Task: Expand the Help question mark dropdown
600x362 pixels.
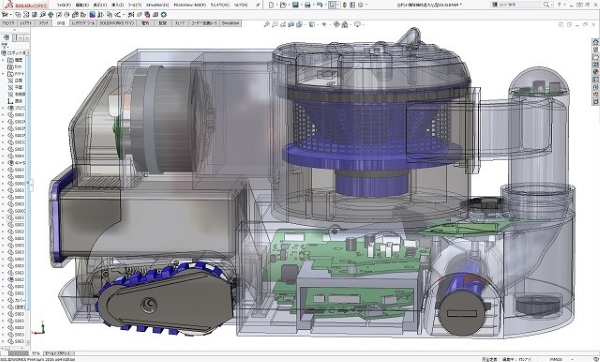Action: point(564,5)
